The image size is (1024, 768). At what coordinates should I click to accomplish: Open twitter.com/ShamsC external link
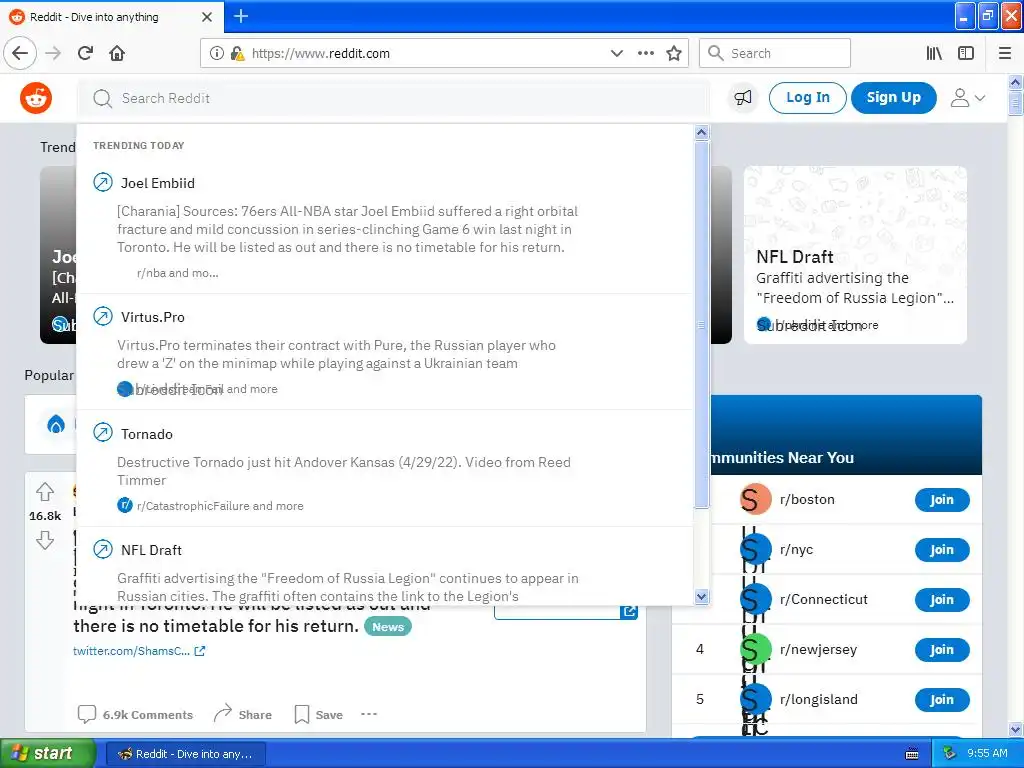pos(139,651)
